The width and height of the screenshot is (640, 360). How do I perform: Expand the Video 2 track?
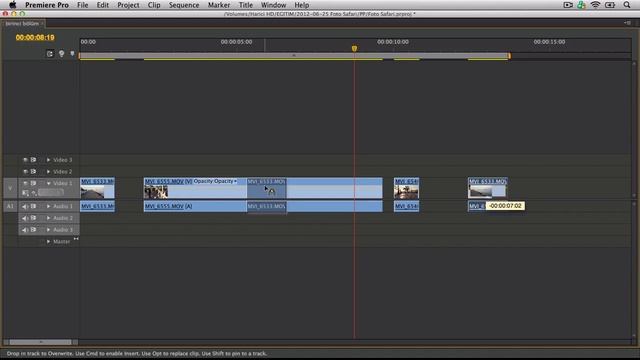point(48,171)
